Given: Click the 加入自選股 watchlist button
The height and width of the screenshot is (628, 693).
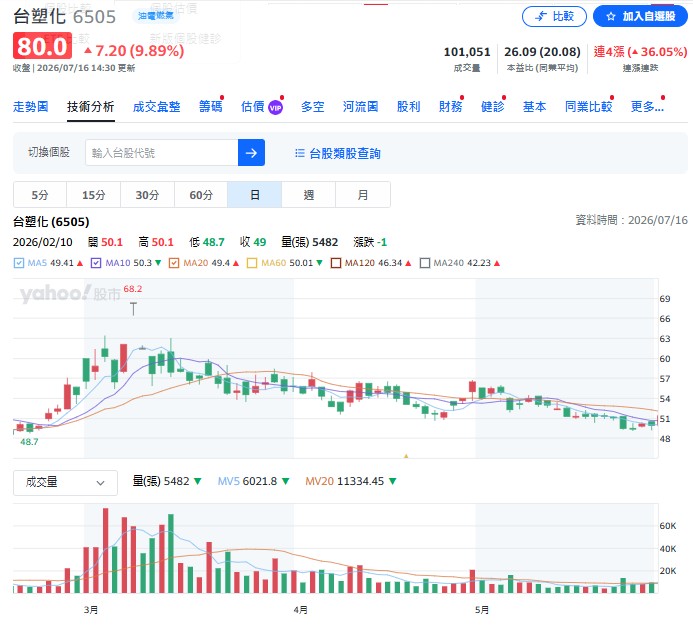Looking at the screenshot, I should point(640,16).
